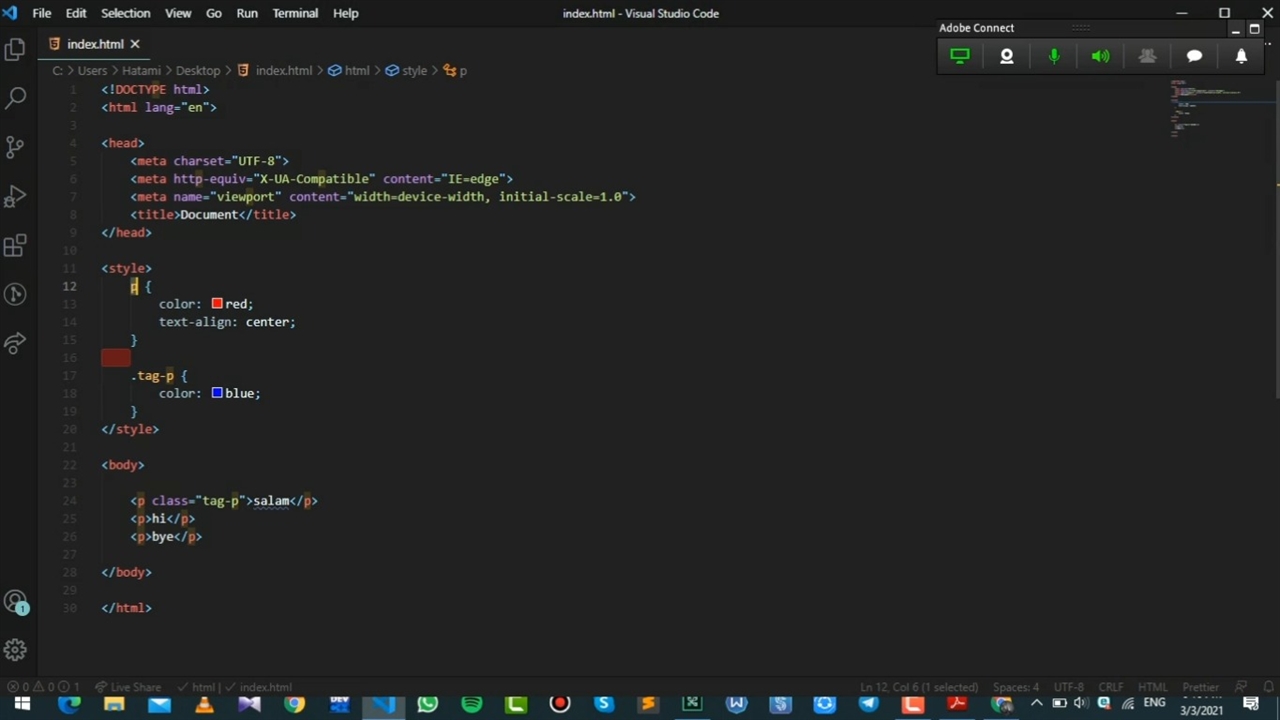Open the Source Control view
Screen dimensions: 1280x720
click(x=15, y=147)
